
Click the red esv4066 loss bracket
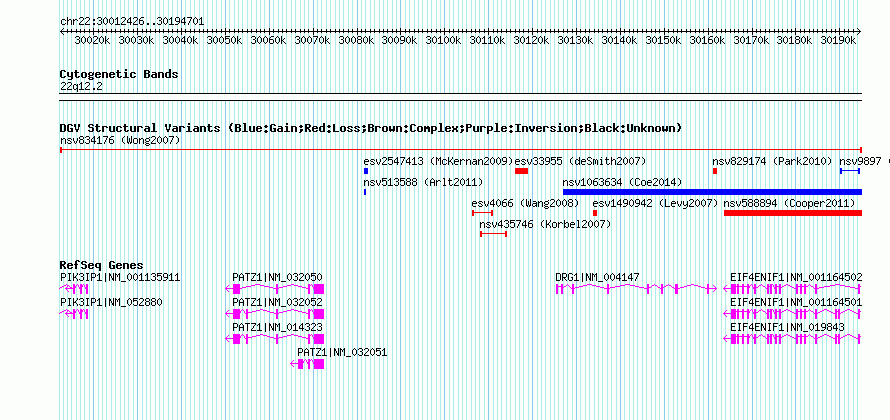pos(482,213)
